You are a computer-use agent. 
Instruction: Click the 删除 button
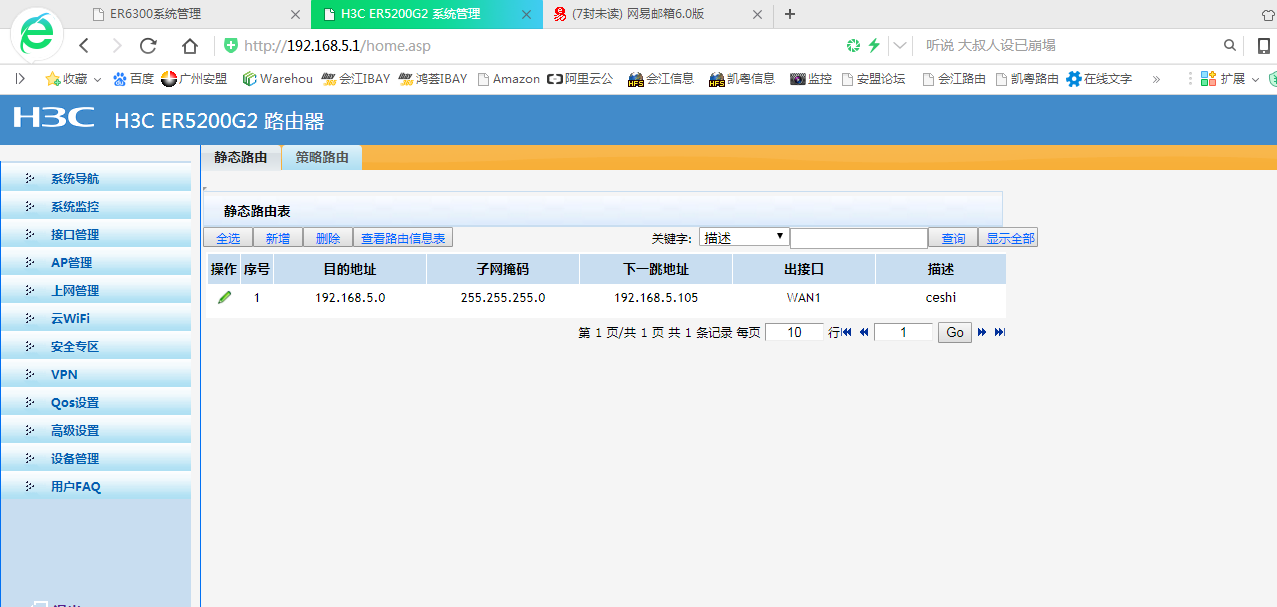point(328,238)
